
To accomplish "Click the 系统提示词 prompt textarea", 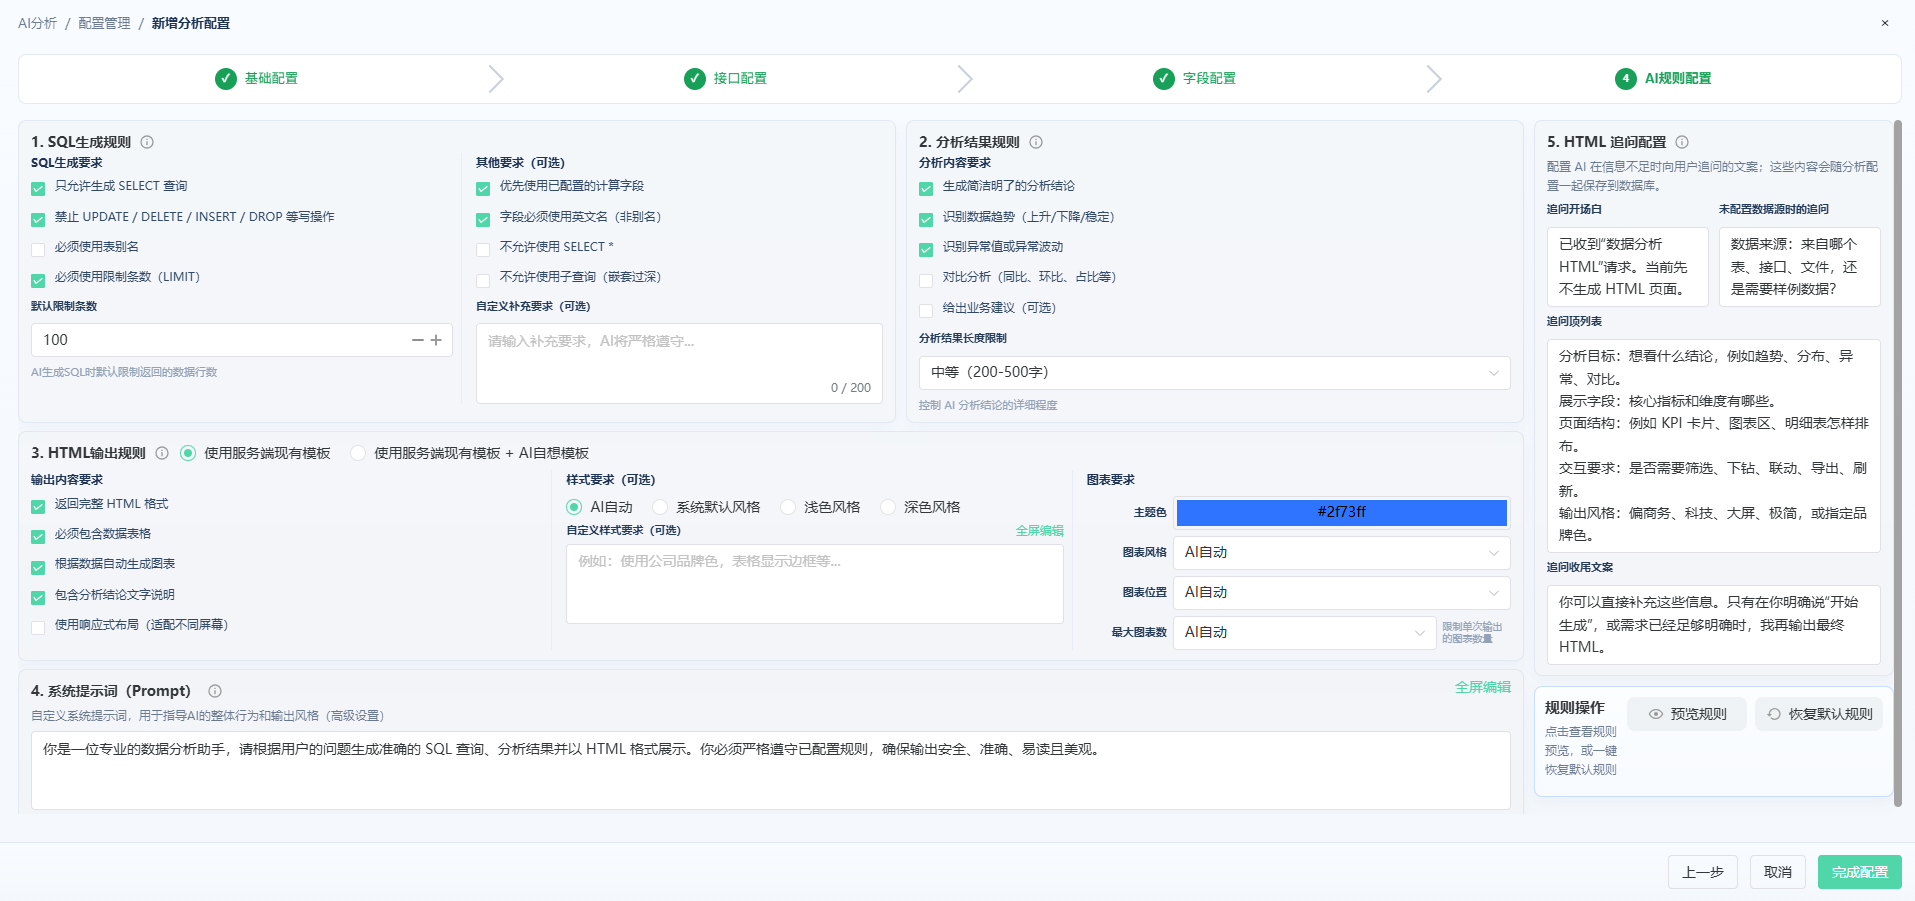I will click(x=771, y=770).
